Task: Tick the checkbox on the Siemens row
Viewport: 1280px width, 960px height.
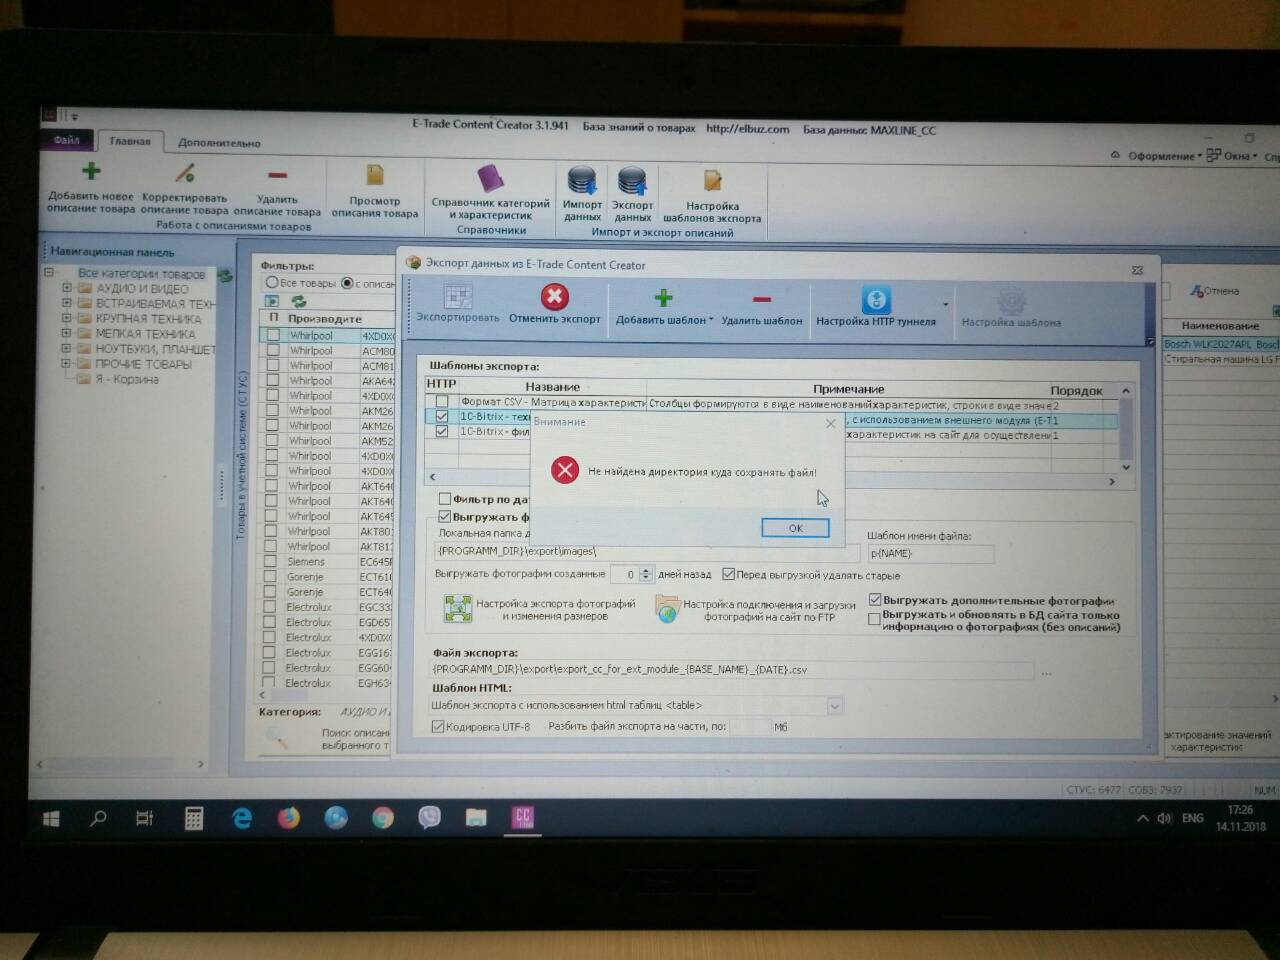Action: pos(270,562)
